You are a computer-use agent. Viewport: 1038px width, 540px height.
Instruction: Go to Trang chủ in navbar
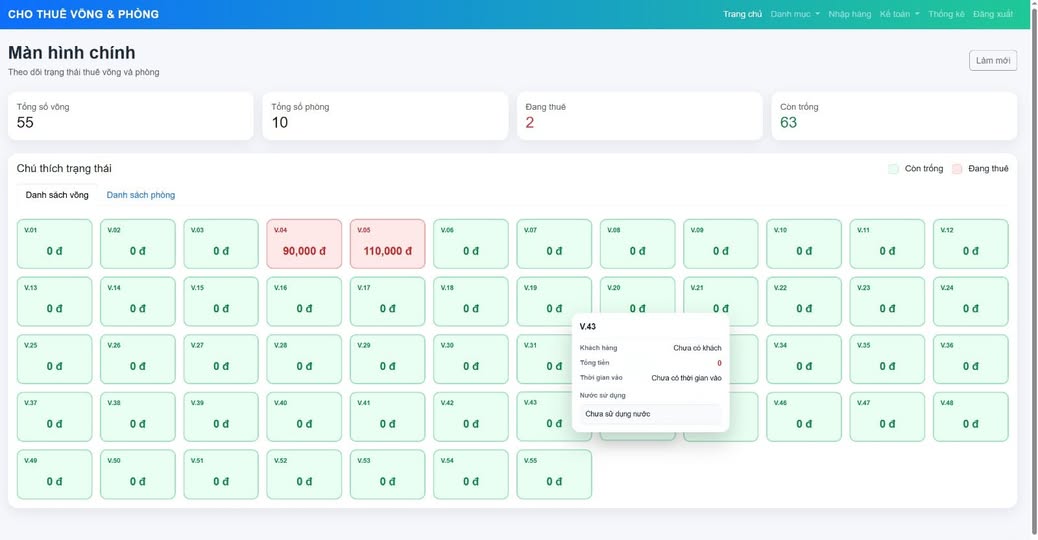(x=742, y=14)
